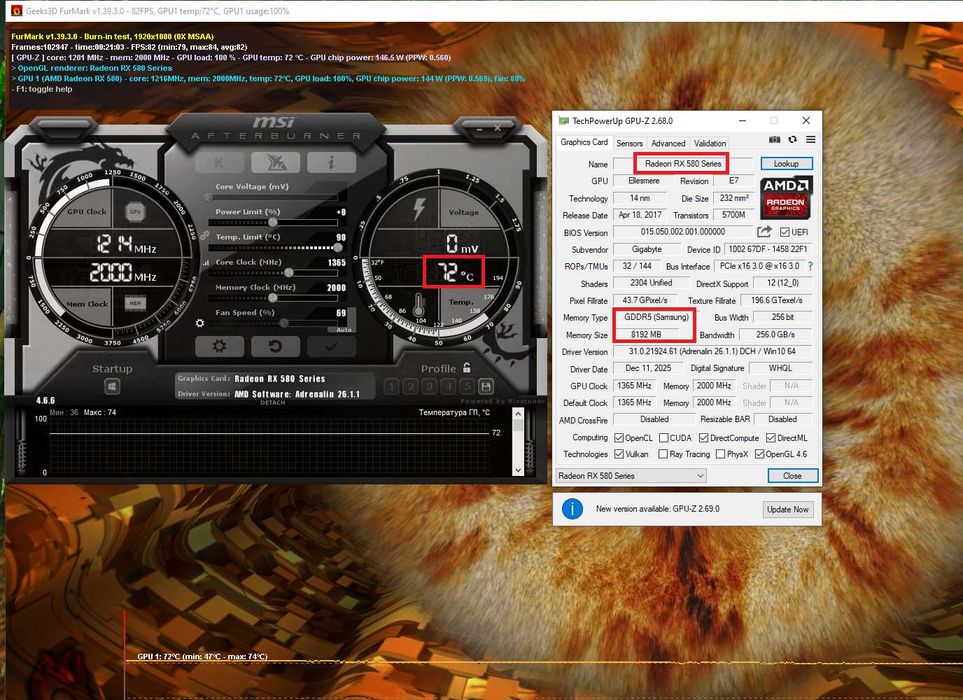This screenshot has height=700, width=963.
Task: Click the Gigabyte Subvendor value in GPU-Z
Action: (647, 249)
